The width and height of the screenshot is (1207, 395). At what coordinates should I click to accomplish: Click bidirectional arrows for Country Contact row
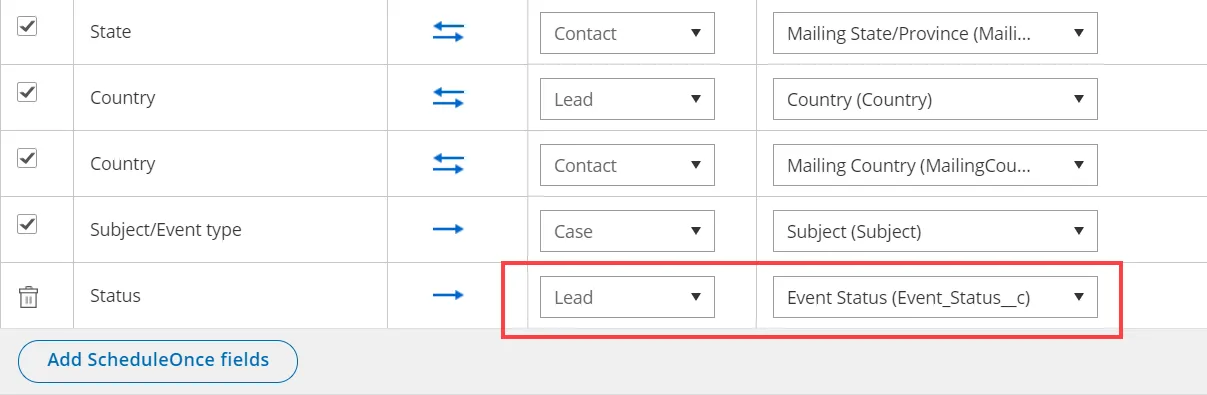[448, 164]
